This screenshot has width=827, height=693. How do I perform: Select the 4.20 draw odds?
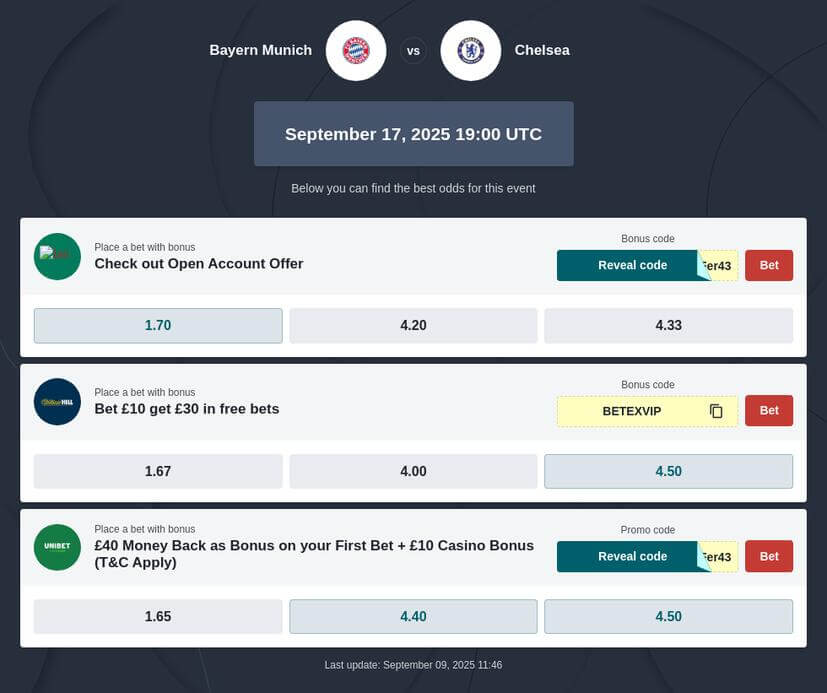414,325
